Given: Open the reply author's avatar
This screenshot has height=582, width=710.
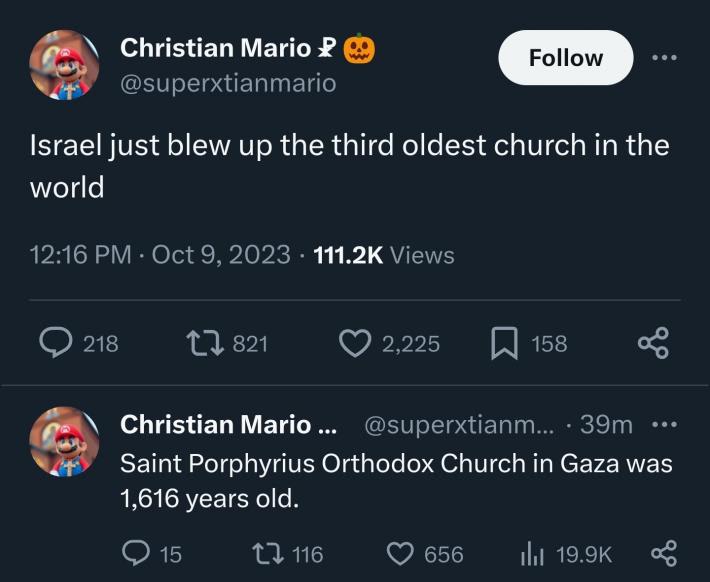Looking at the screenshot, I should (x=65, y=440).
